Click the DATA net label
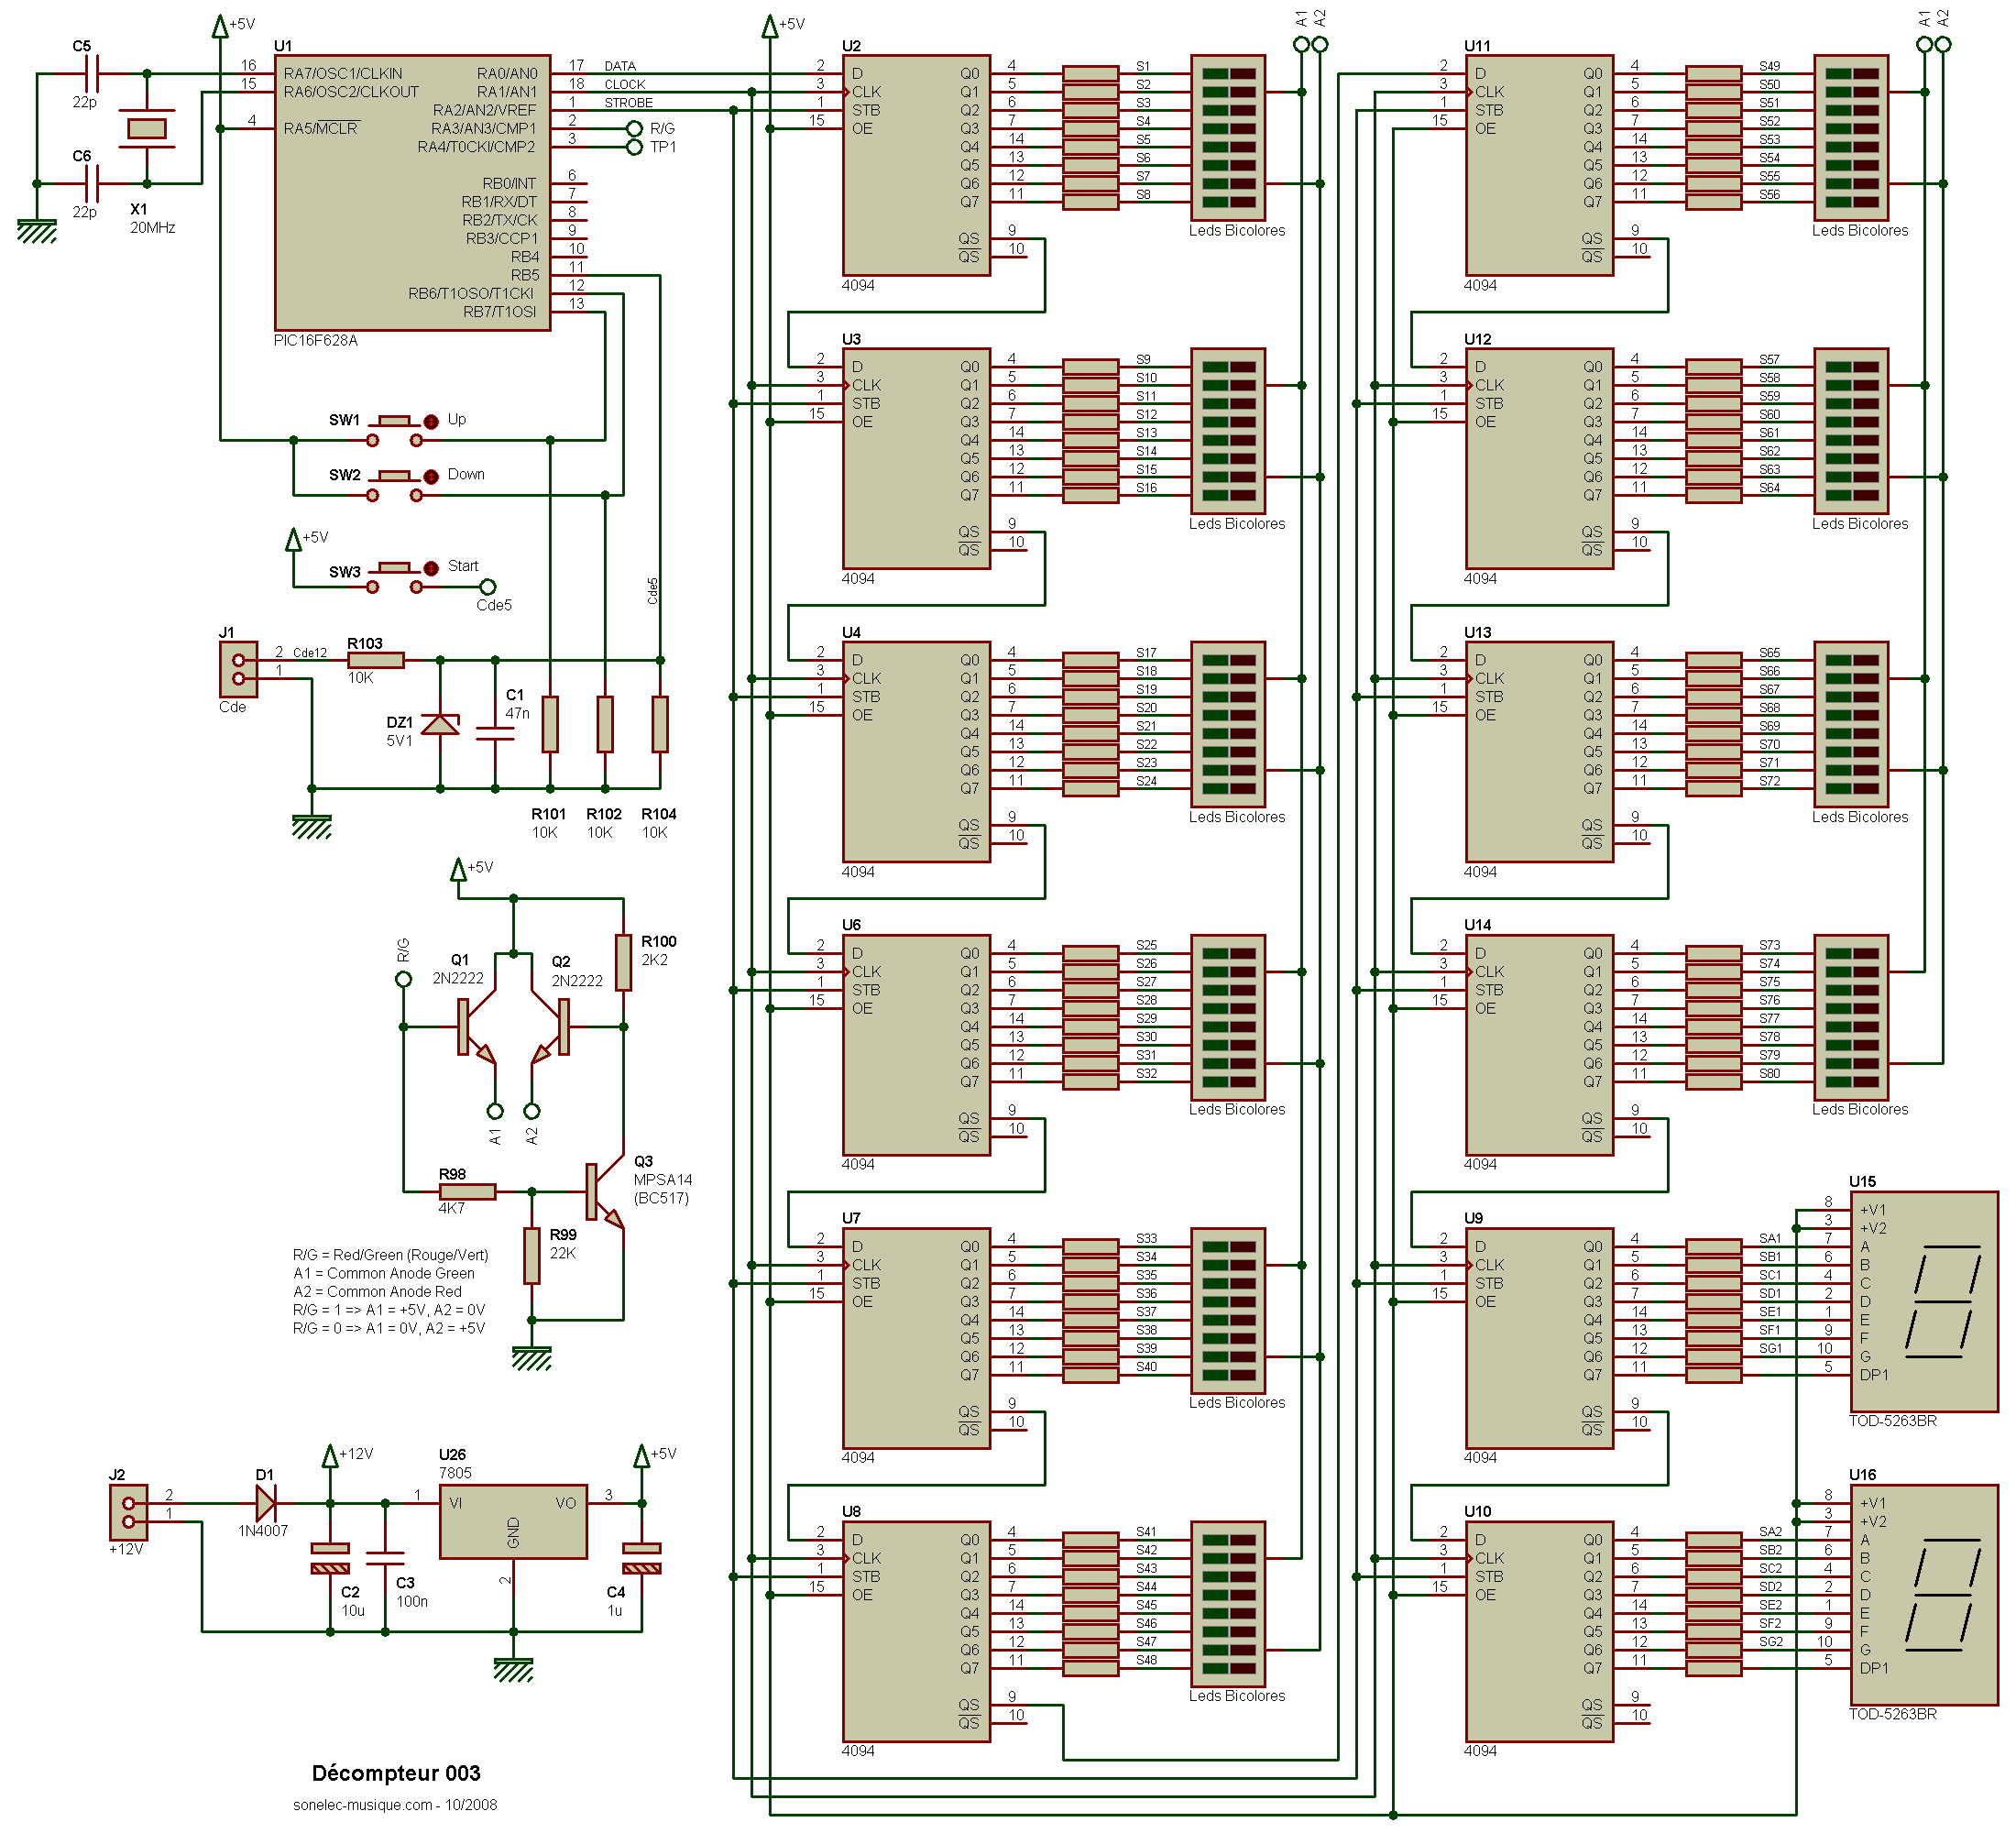2016x1833 pixels. (x=620, y=66)
